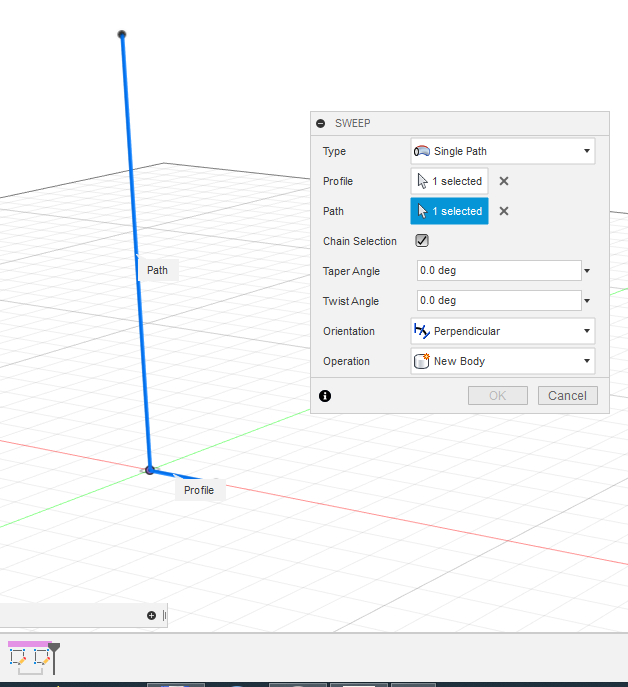The width and height of the screenshot is (628, 687).
Task: Click the Path label in the viewport
Action: (x=157, y=270)
